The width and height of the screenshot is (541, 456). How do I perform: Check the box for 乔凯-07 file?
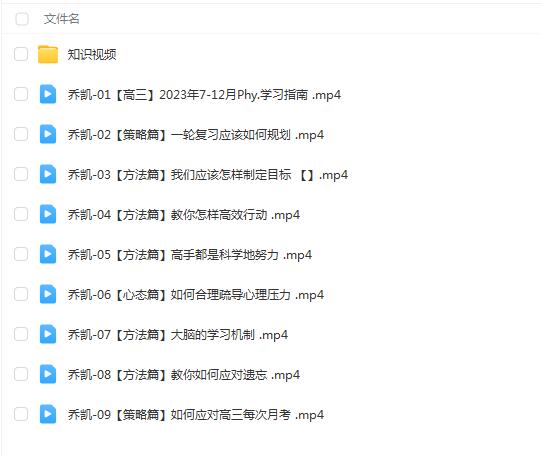(x=21, y=334)
